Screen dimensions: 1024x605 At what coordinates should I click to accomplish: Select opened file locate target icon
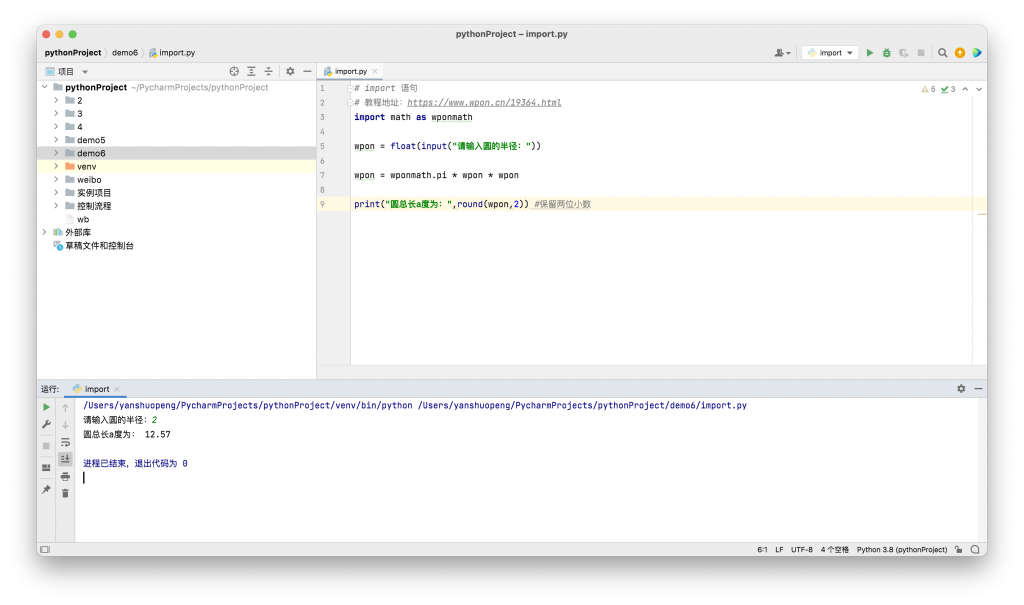coord(234,71)
